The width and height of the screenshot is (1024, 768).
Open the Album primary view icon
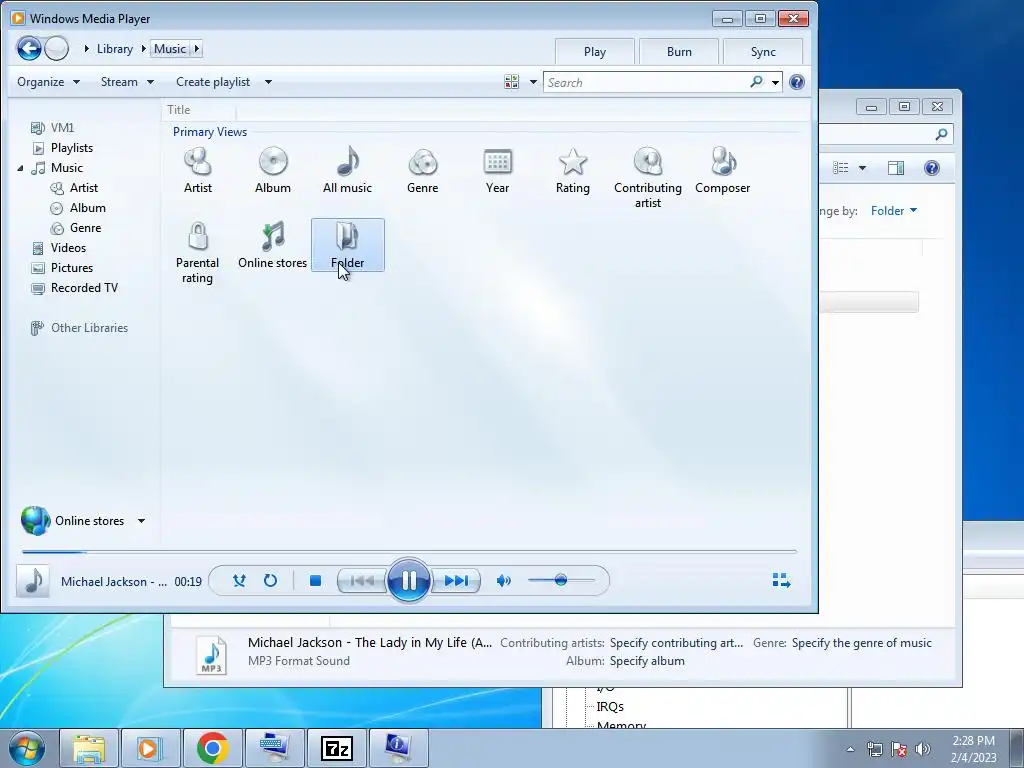point(273,170)
